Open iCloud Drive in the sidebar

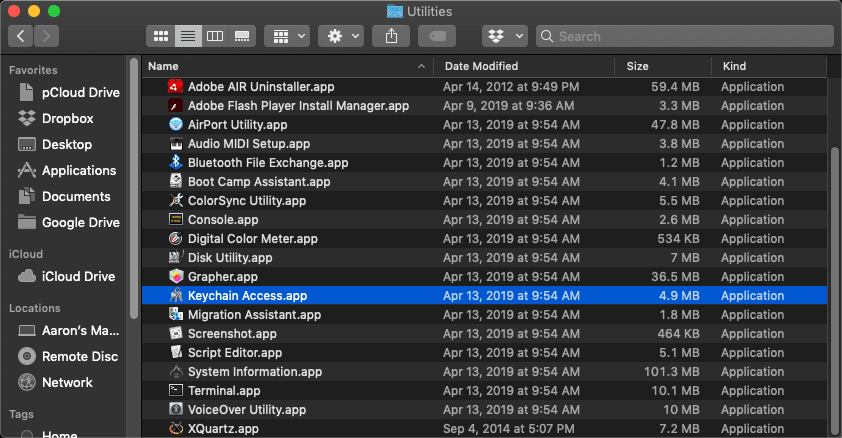(78, 276)
